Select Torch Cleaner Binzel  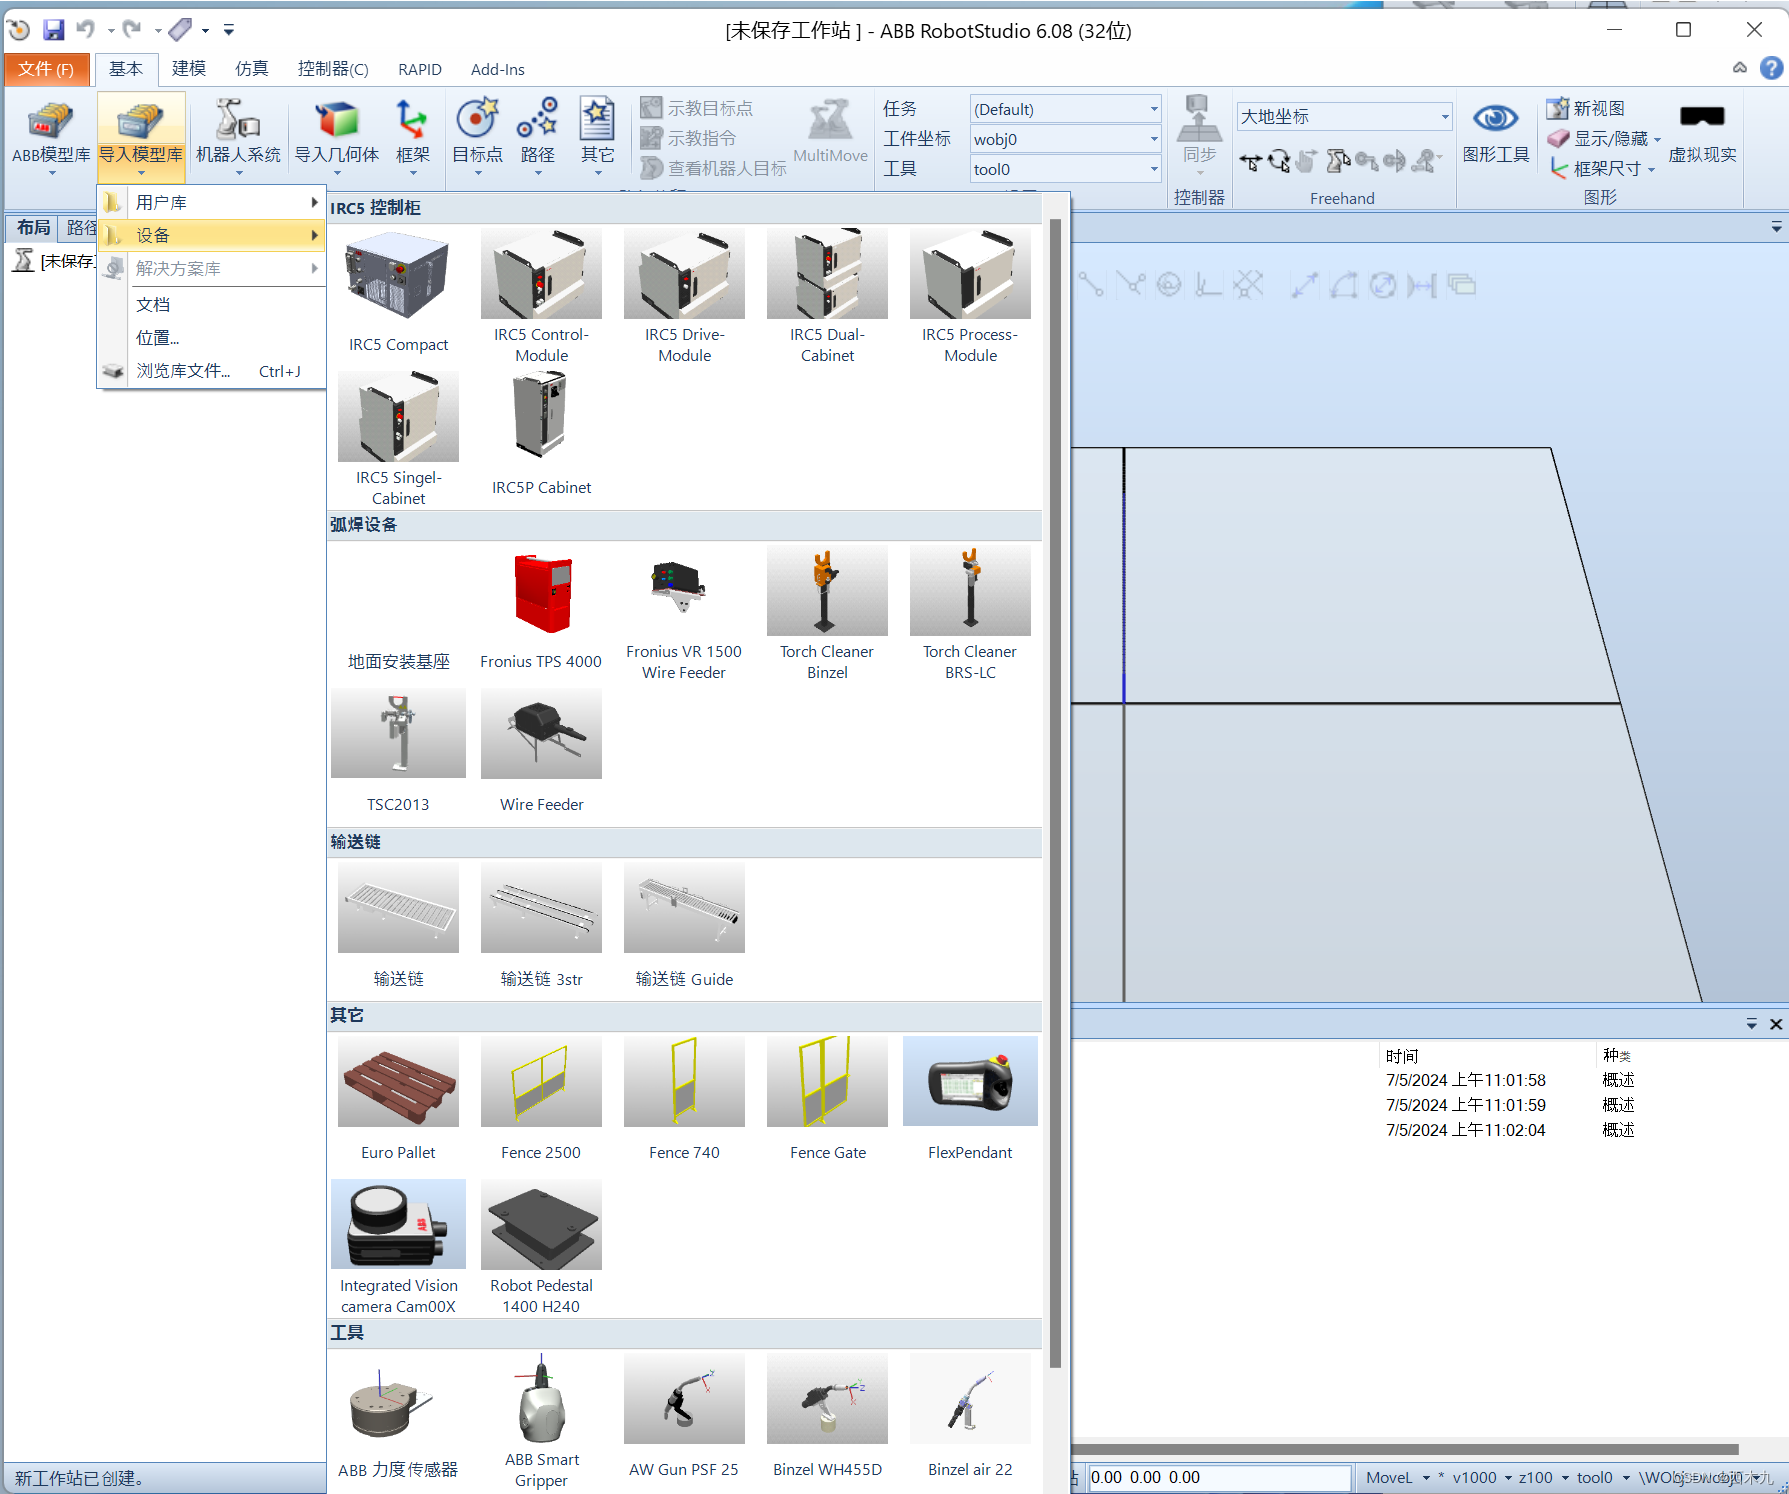click(827, 613)
